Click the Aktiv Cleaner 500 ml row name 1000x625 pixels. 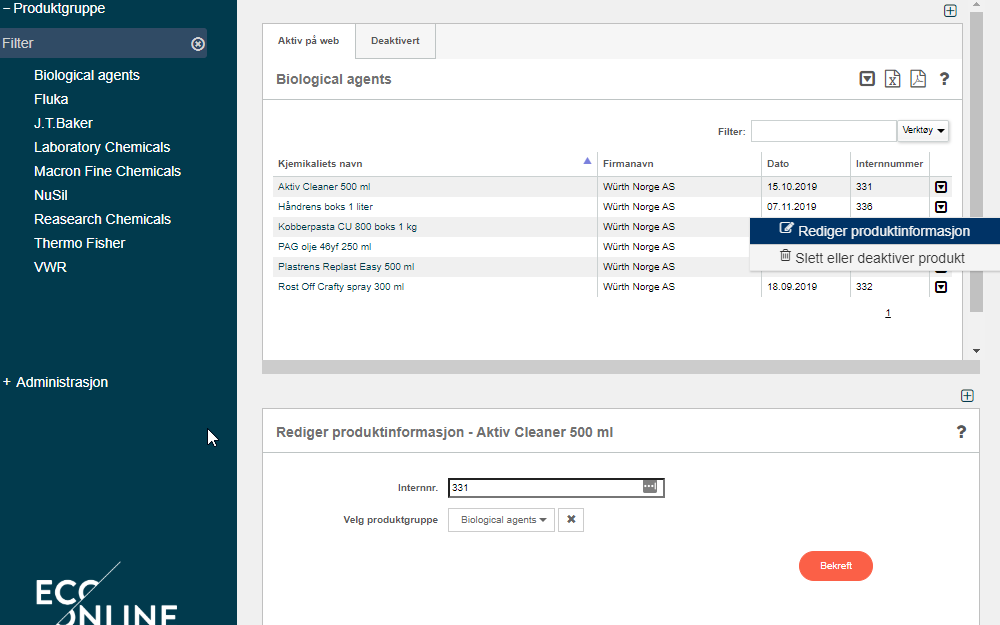324,187
